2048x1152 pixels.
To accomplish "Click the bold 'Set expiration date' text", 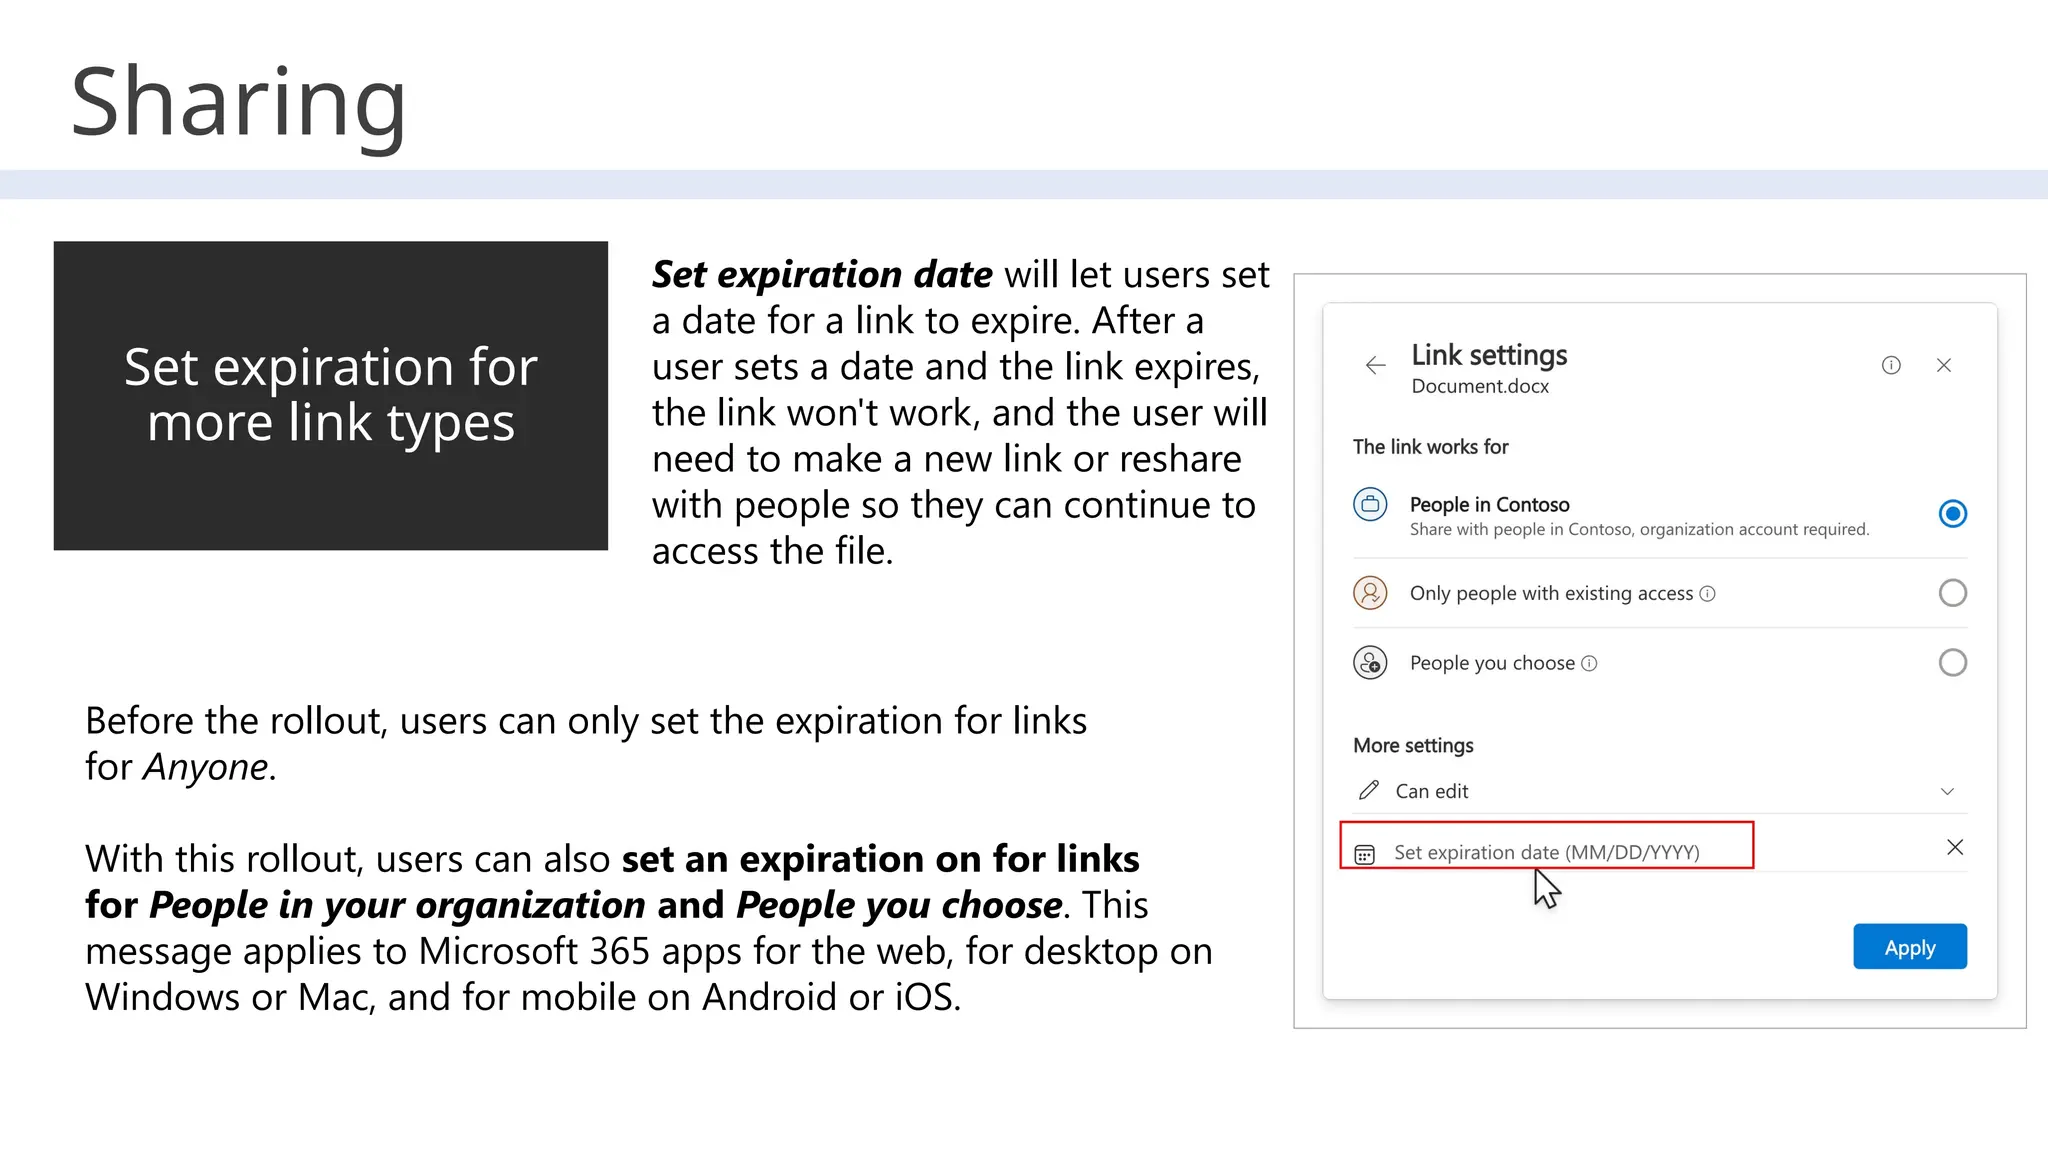I will (x=822, y=274).
